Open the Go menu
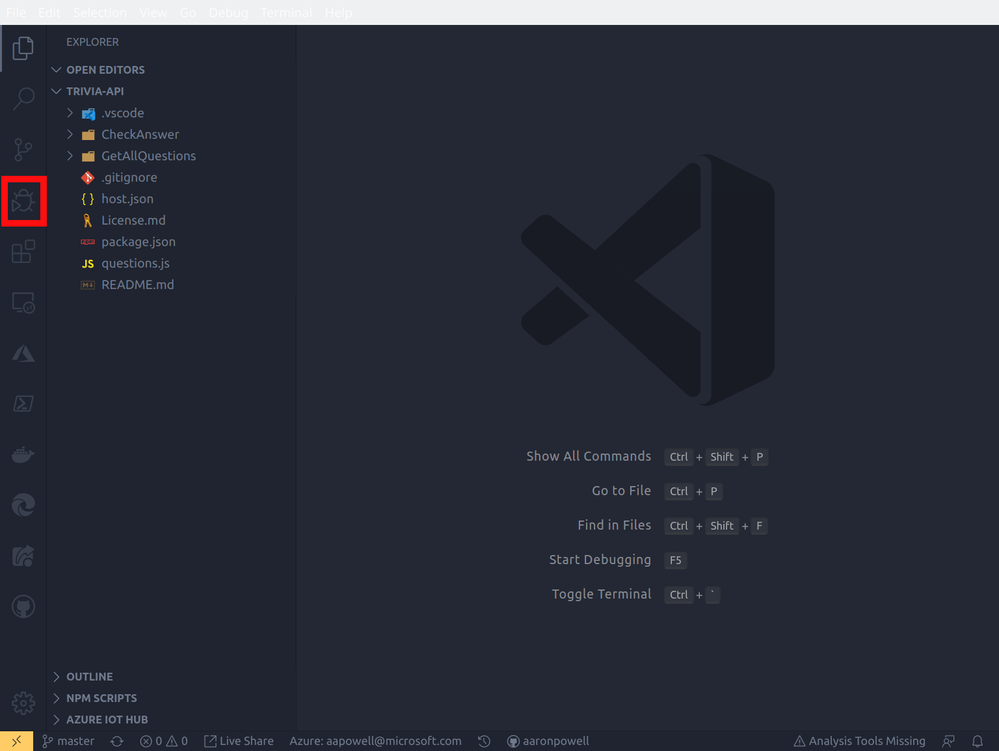 pos(188,12)
